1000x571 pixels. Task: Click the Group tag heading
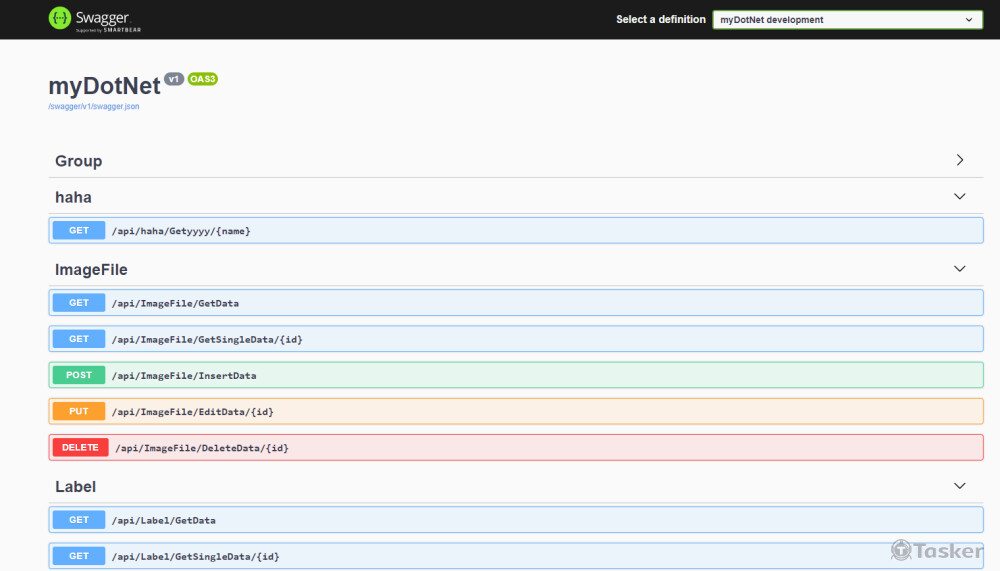[78, 161]
